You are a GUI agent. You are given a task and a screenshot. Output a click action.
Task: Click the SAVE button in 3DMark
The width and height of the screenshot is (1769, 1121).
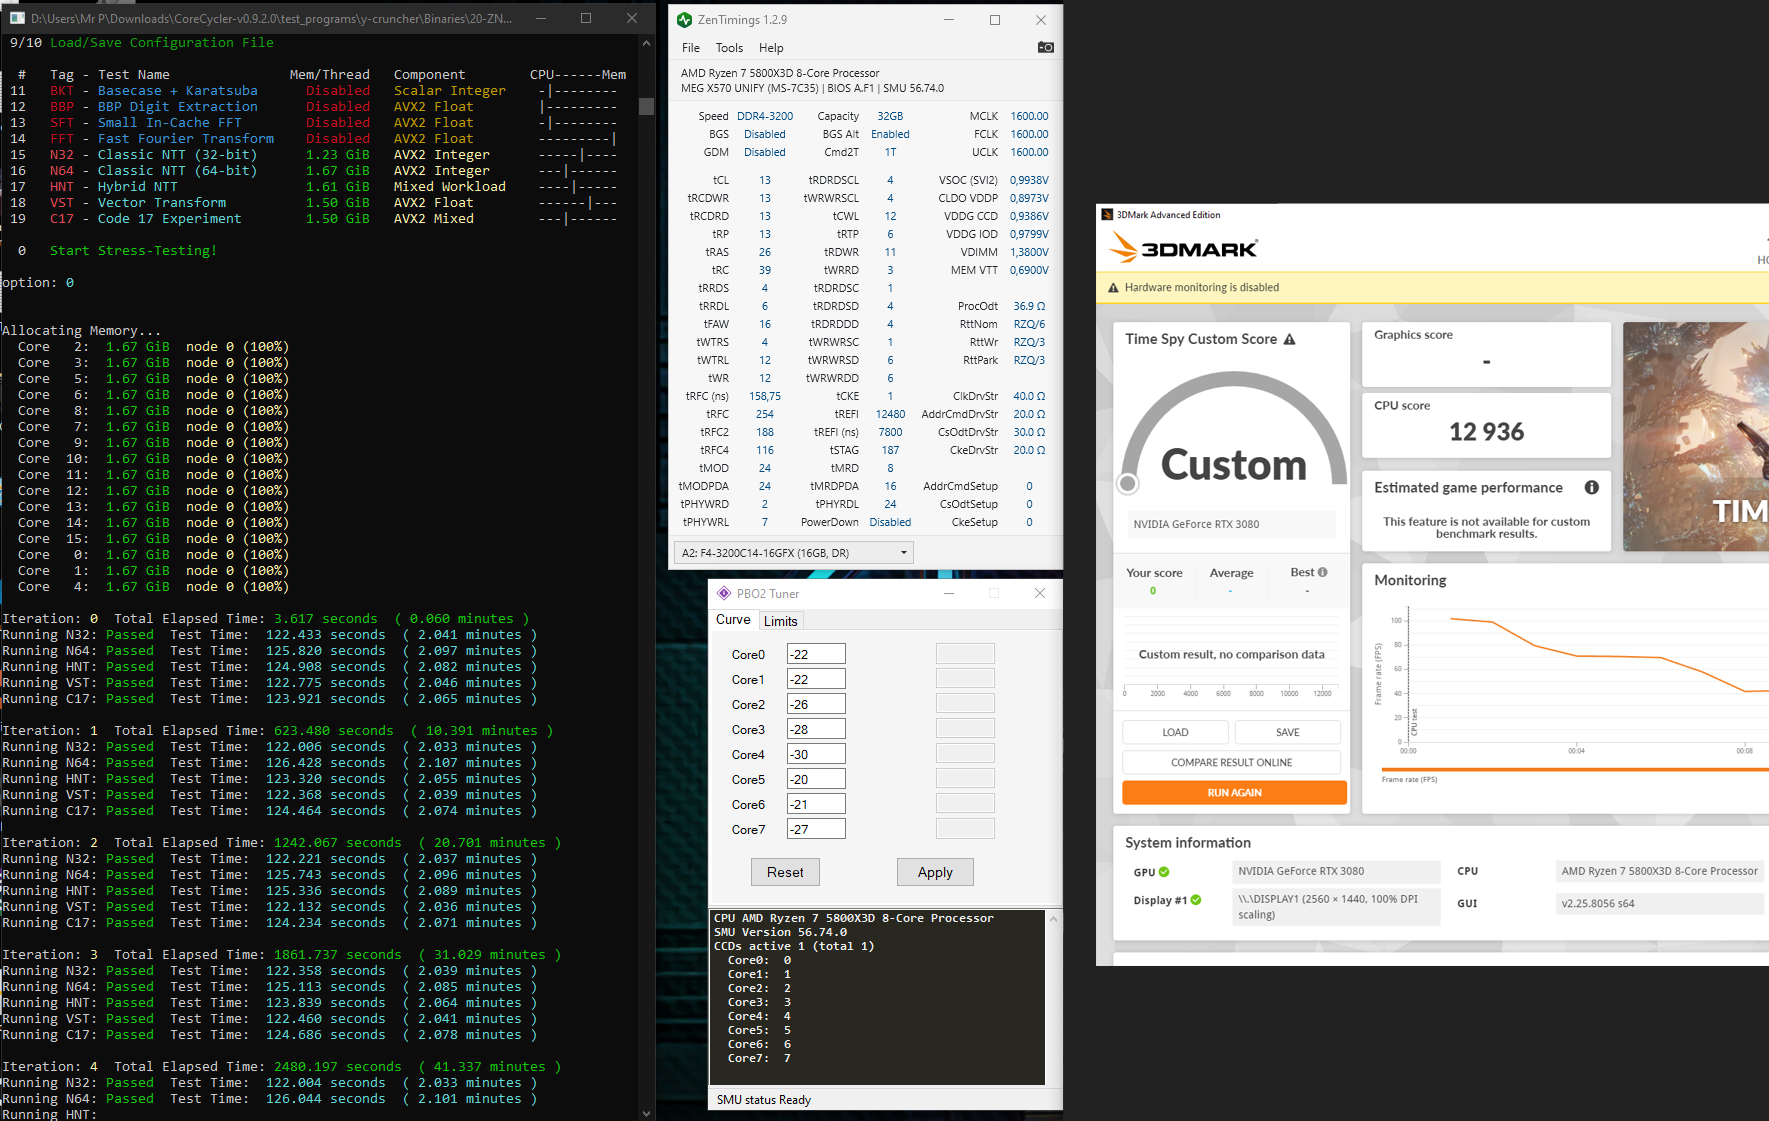point(1288,732)
